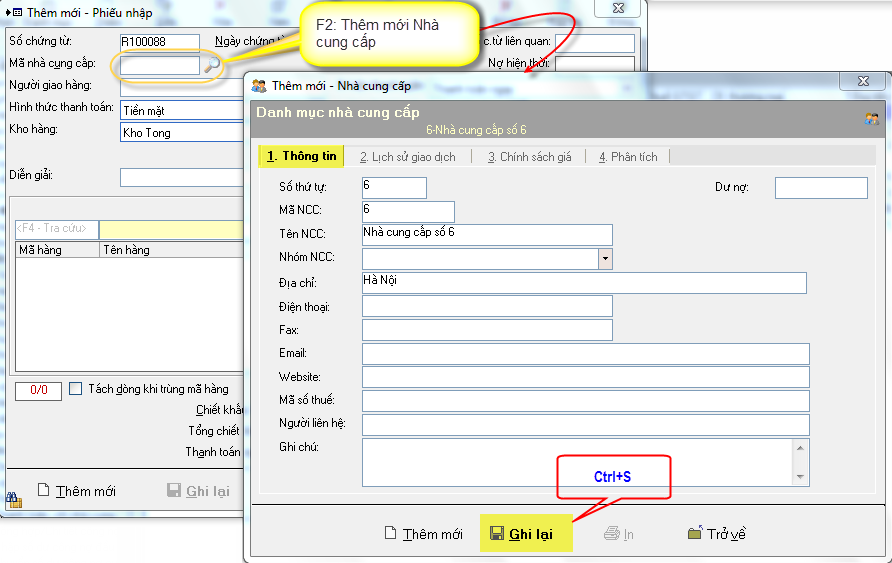The image size is (892, 563).
Task: Click Thêm mới button in Phiếu nhập window
Action: coord(76,491)
